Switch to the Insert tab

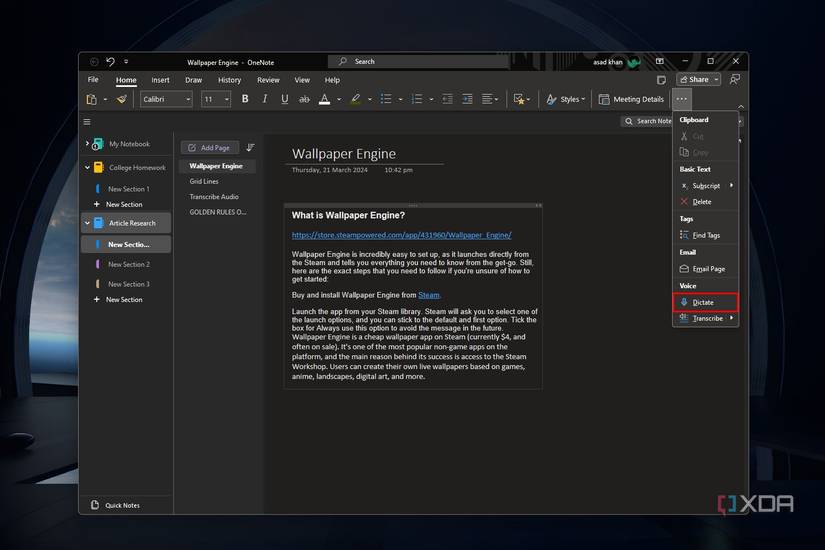pos(160,80)
